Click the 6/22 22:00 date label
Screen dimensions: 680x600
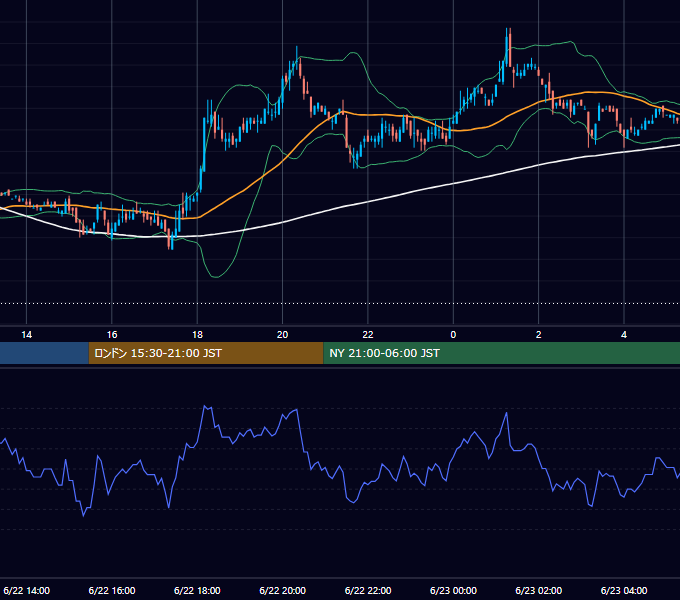click(x=368, y=590)
